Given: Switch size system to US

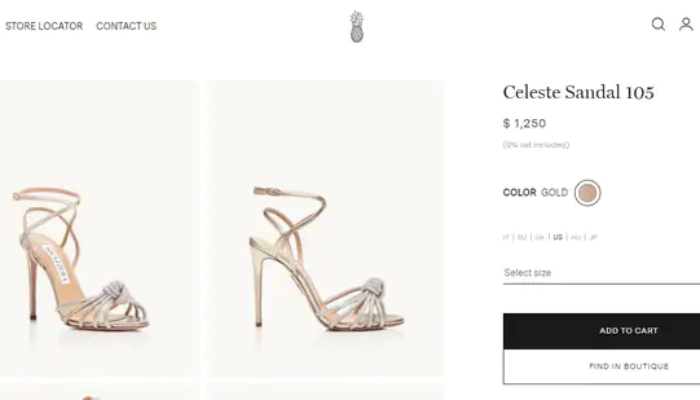Looking at the screenshot, I should click(558, 237).
